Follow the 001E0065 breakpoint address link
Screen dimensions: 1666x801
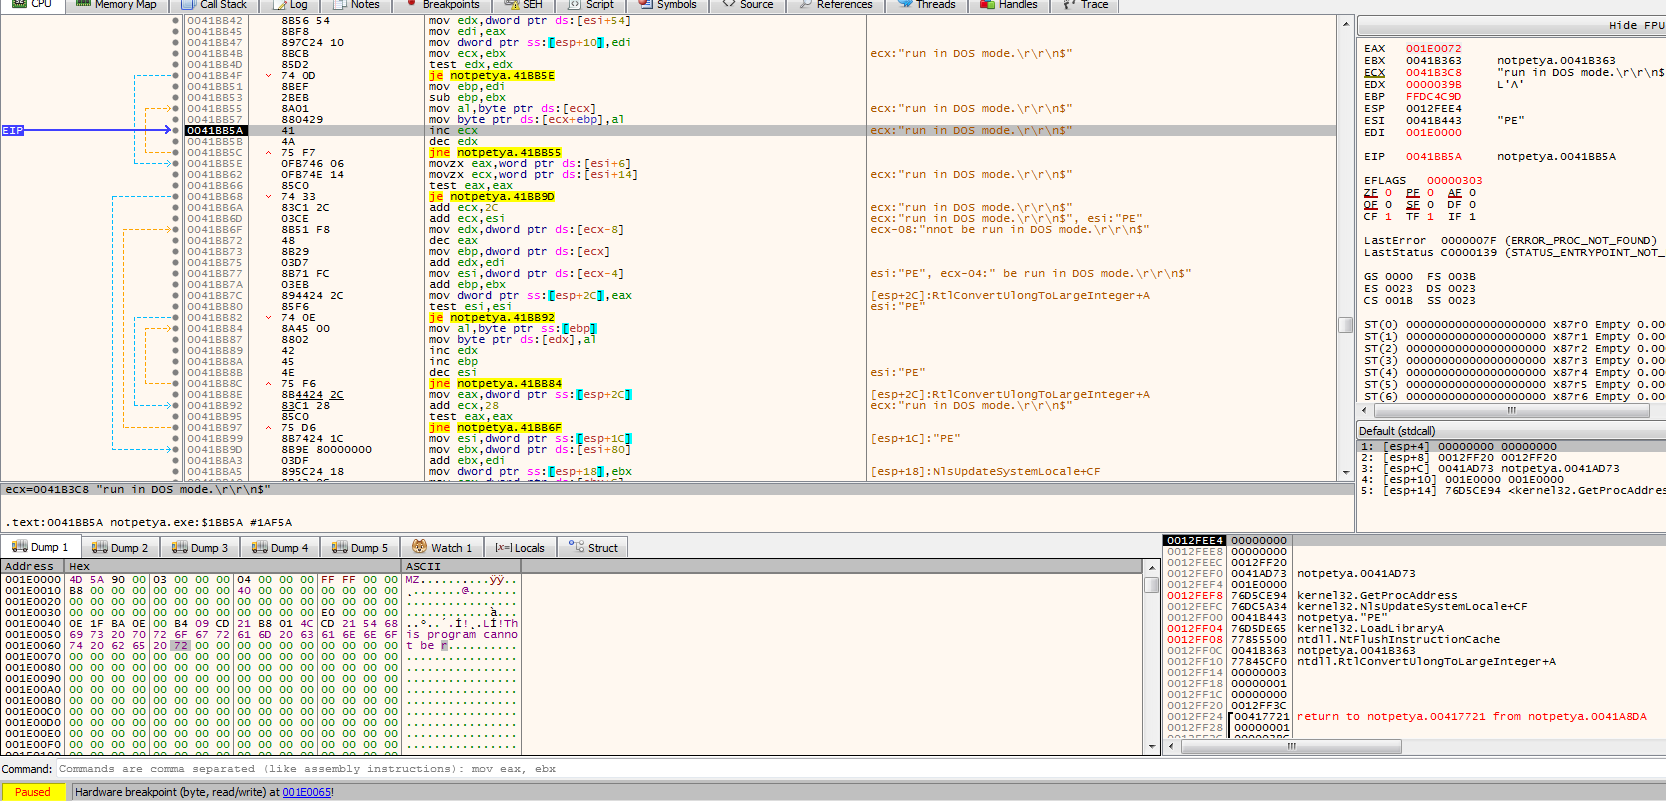click(306, 792)
